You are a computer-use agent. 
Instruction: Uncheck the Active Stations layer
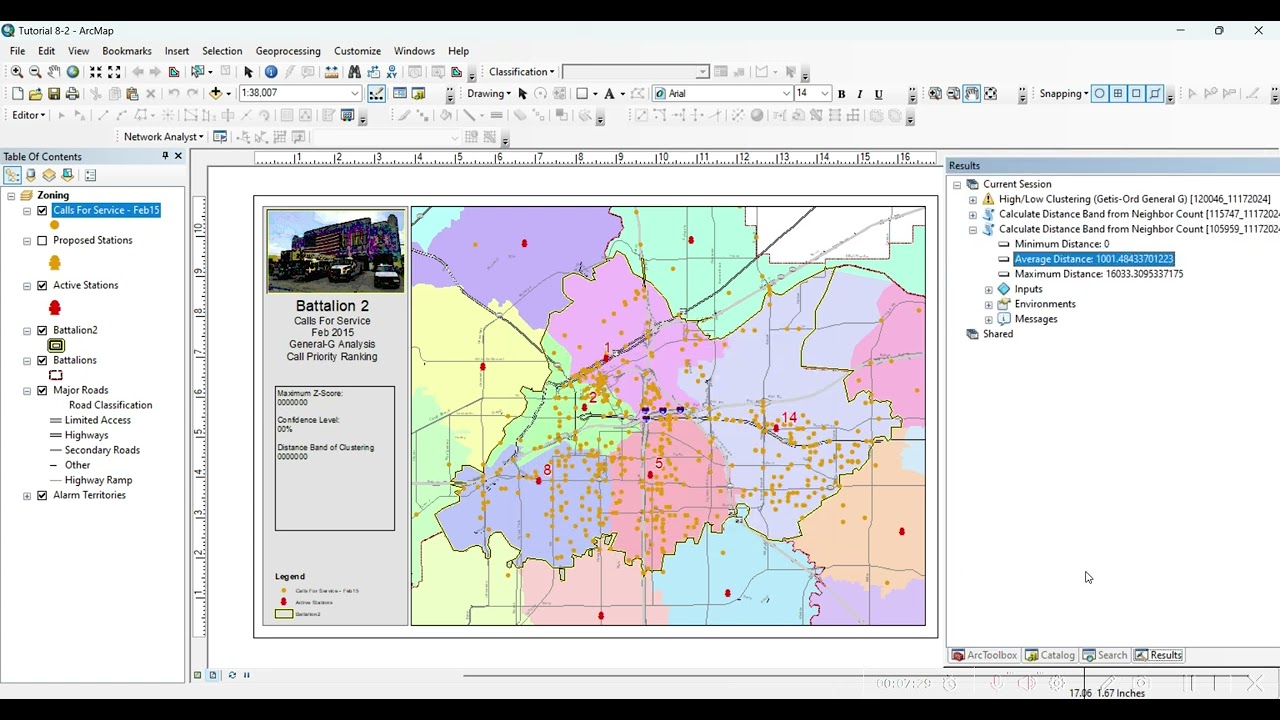point(42,286)
